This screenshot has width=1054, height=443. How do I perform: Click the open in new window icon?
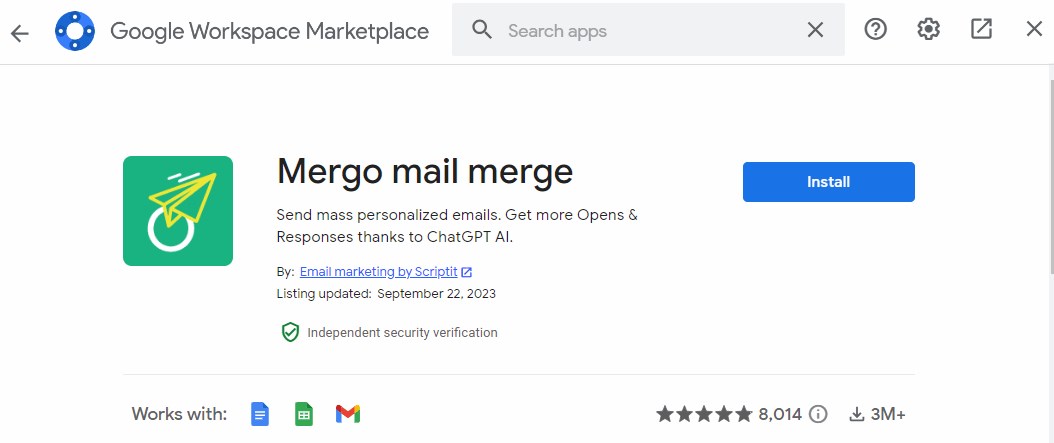tap(981, 30)
